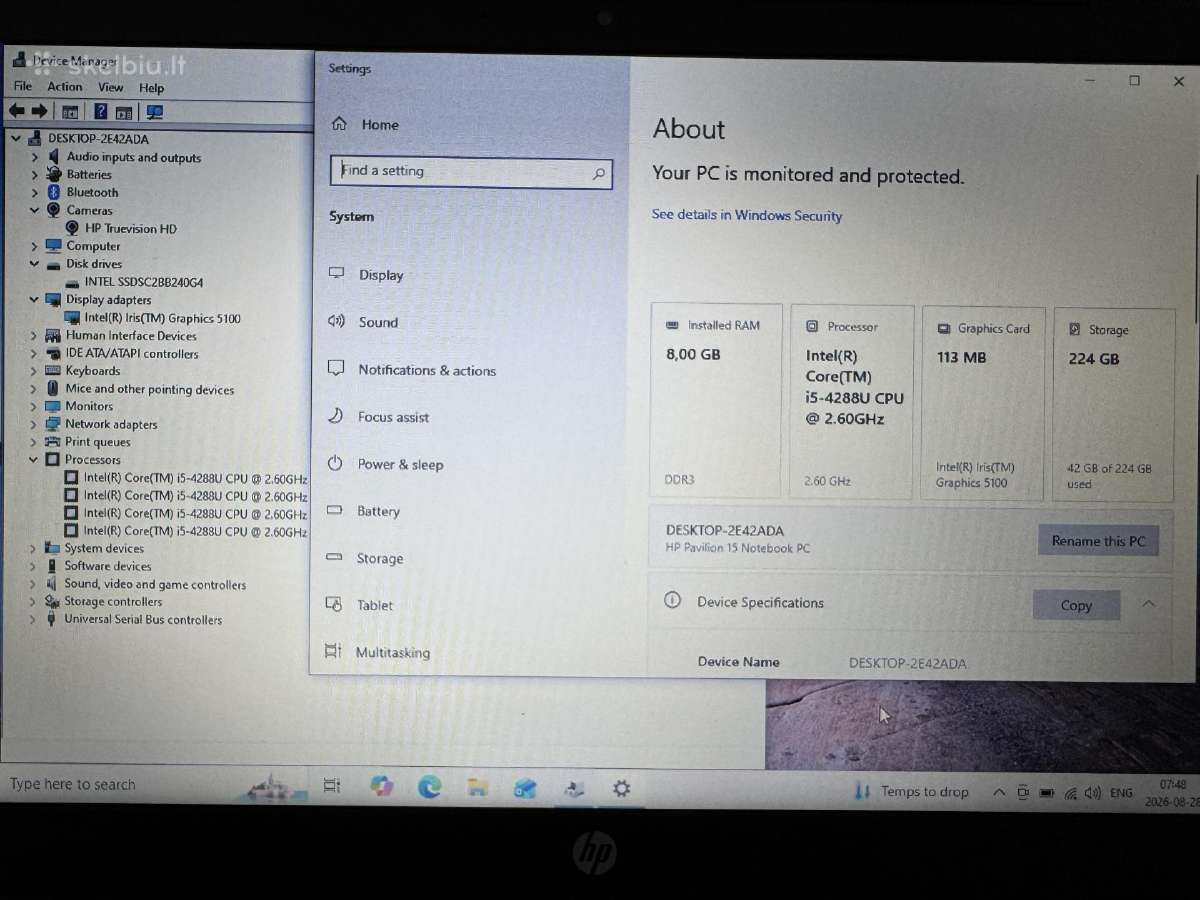Focus the Find a setting search field

(471, 172)
